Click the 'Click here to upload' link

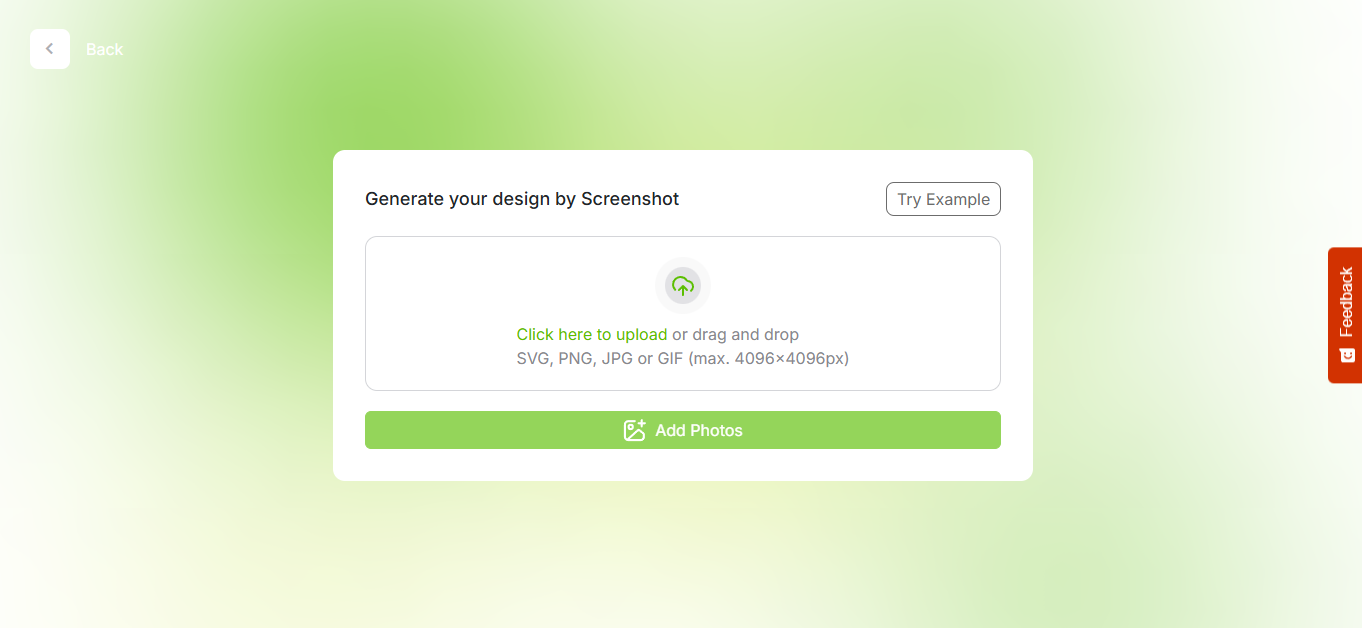591,334
